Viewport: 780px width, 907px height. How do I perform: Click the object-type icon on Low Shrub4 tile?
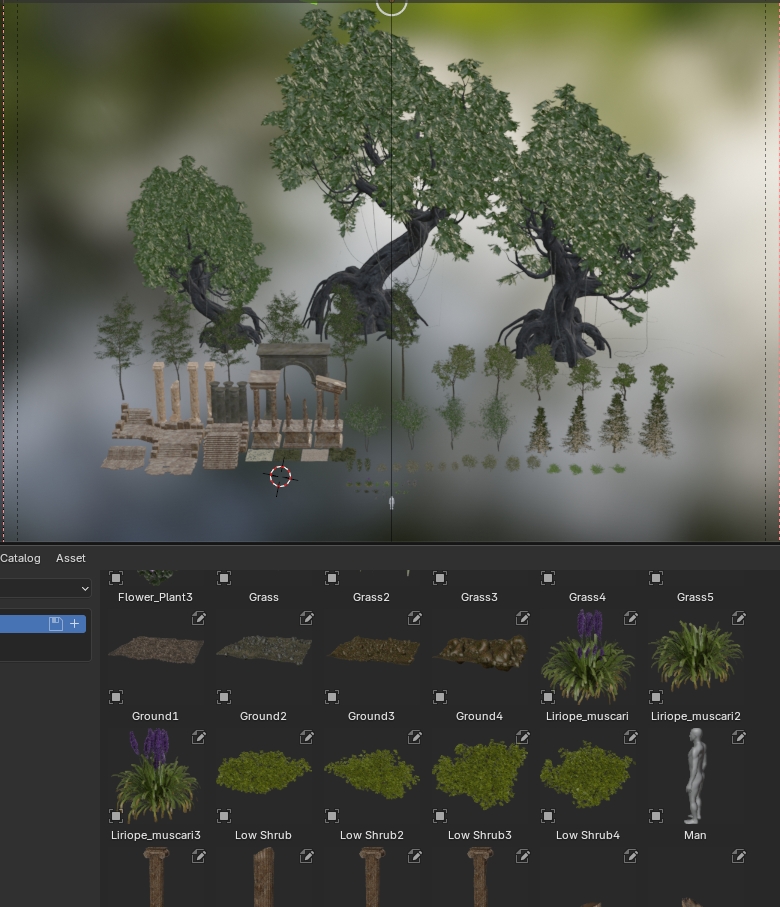[548, 816]
